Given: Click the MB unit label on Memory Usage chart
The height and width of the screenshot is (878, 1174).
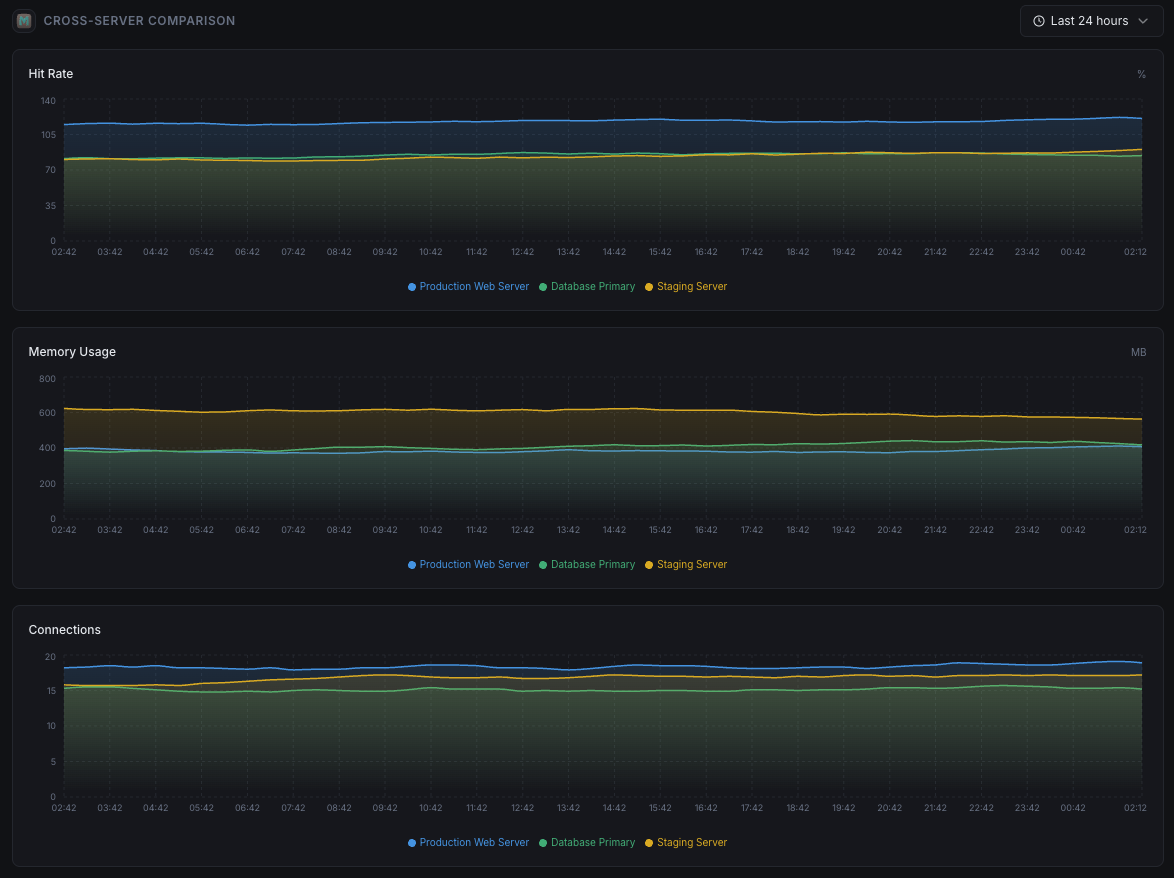Looking at the screenshot, I should coord(1139,352).
